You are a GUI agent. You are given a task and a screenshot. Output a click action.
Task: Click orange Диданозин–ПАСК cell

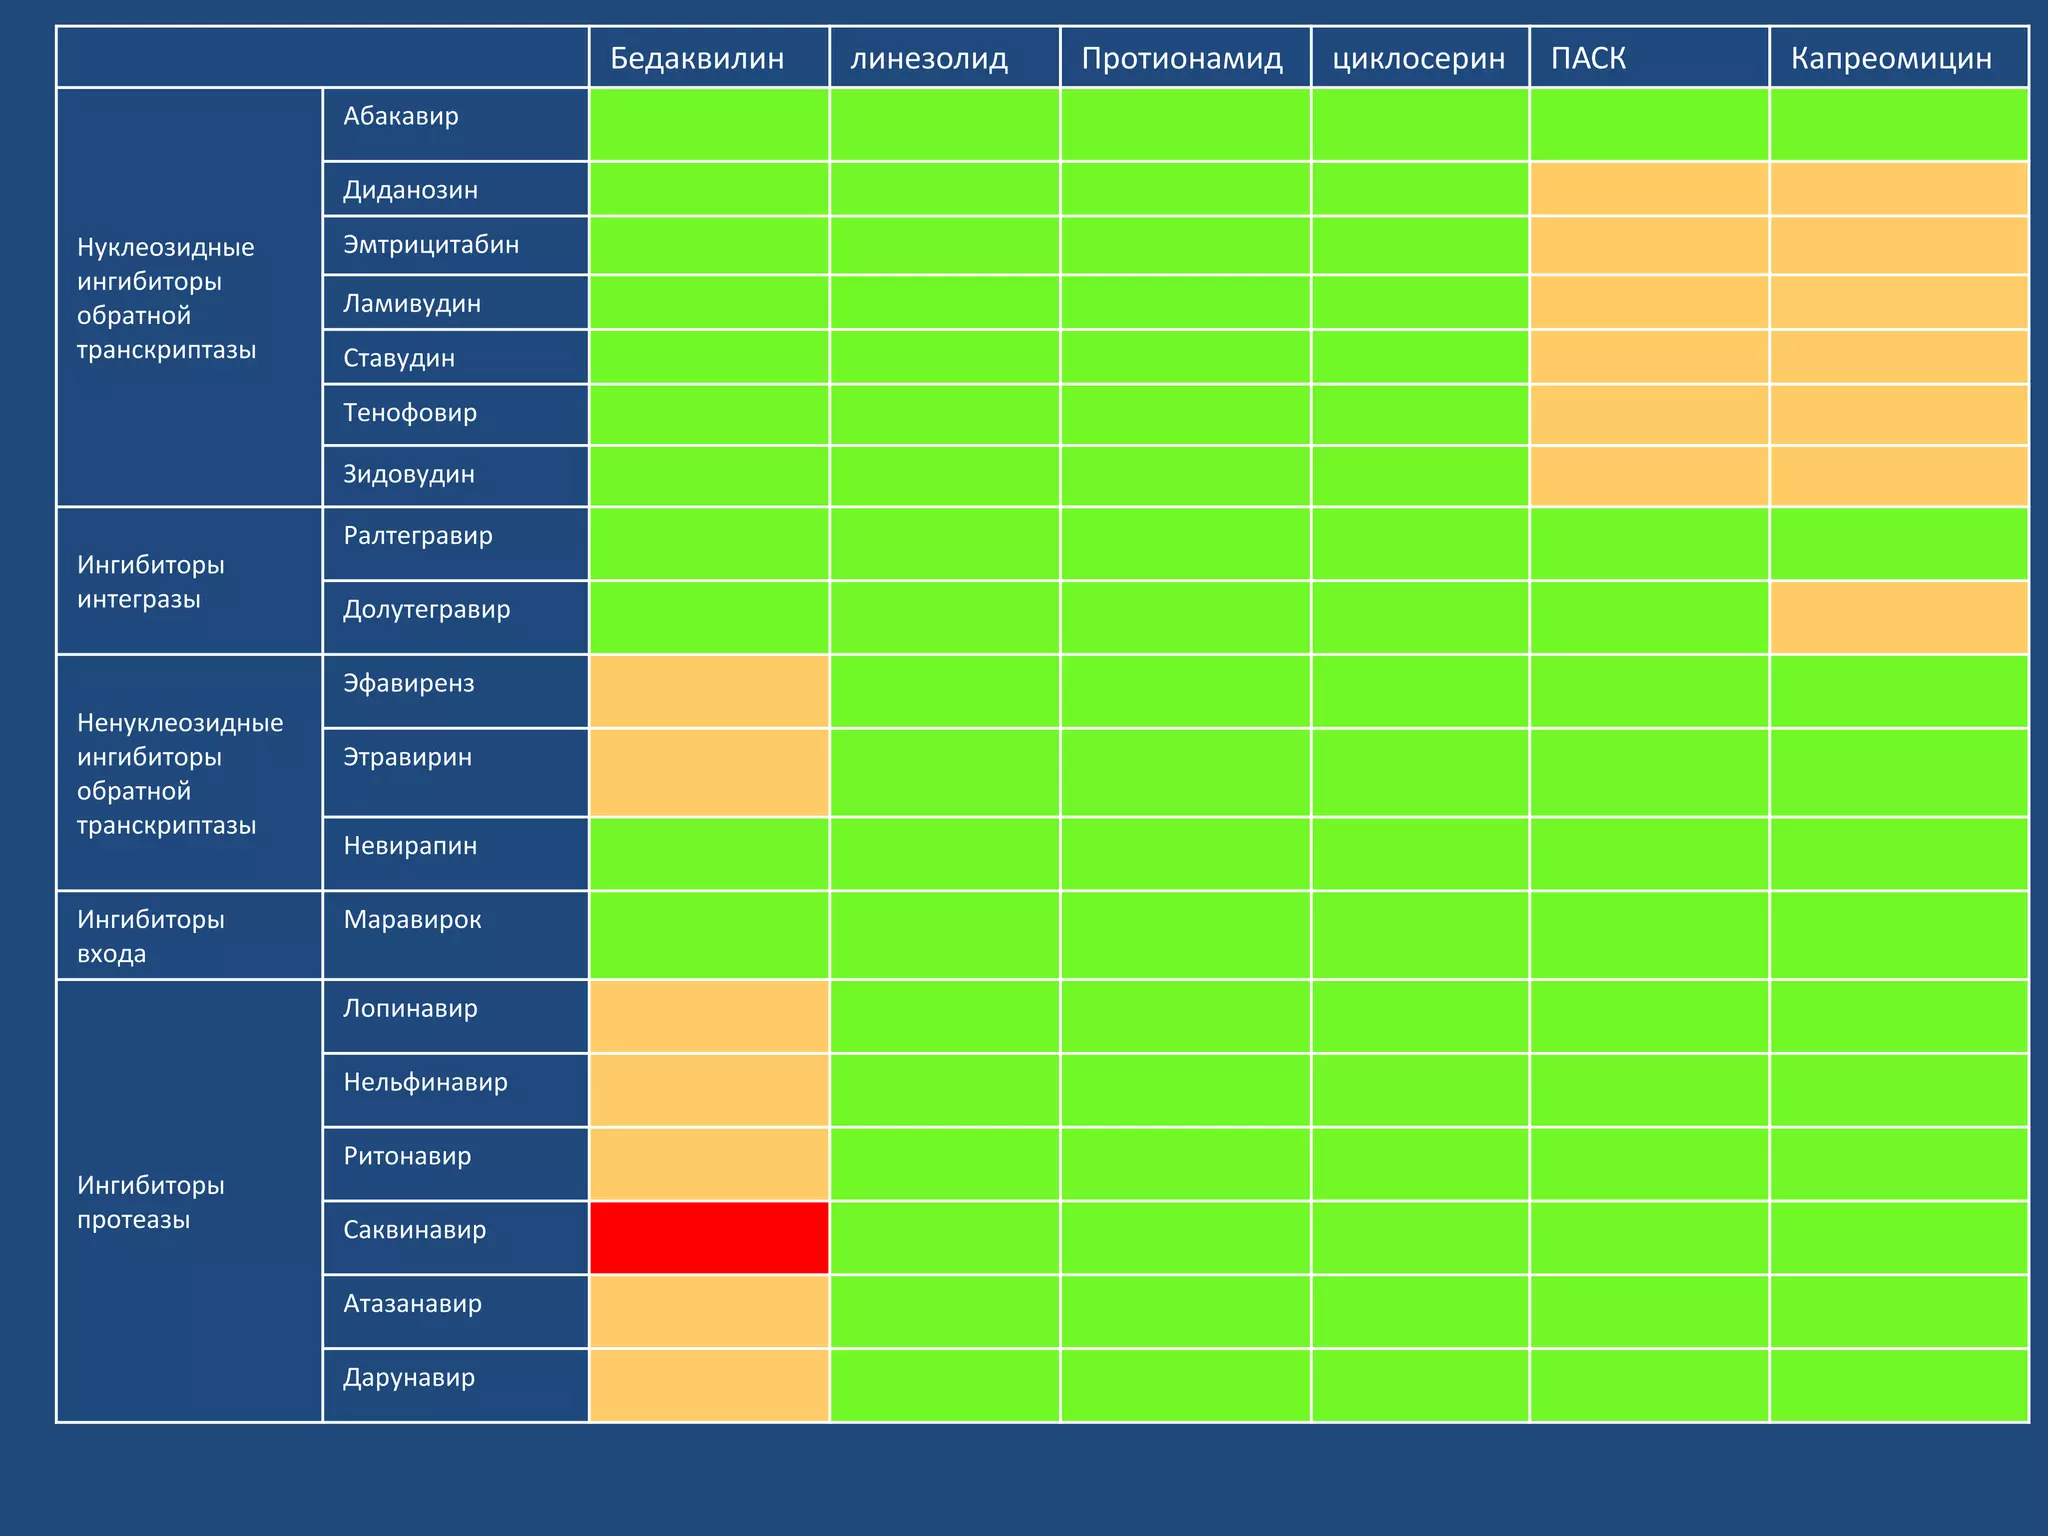tap(1648, 189)
